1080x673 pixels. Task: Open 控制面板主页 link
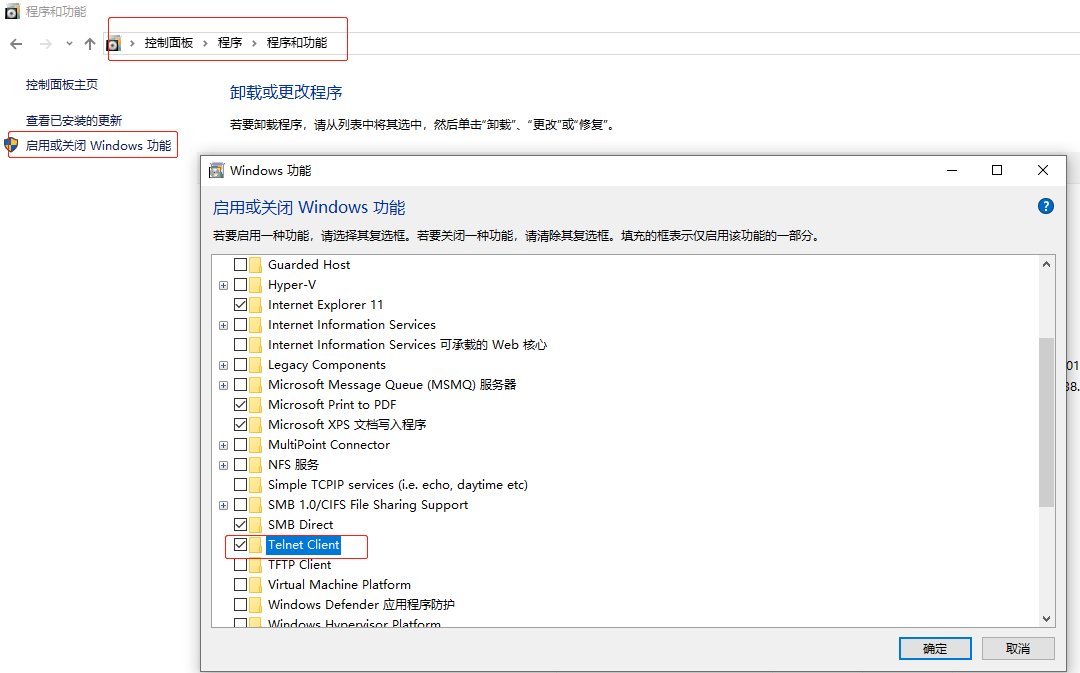[x=62, y=84]
